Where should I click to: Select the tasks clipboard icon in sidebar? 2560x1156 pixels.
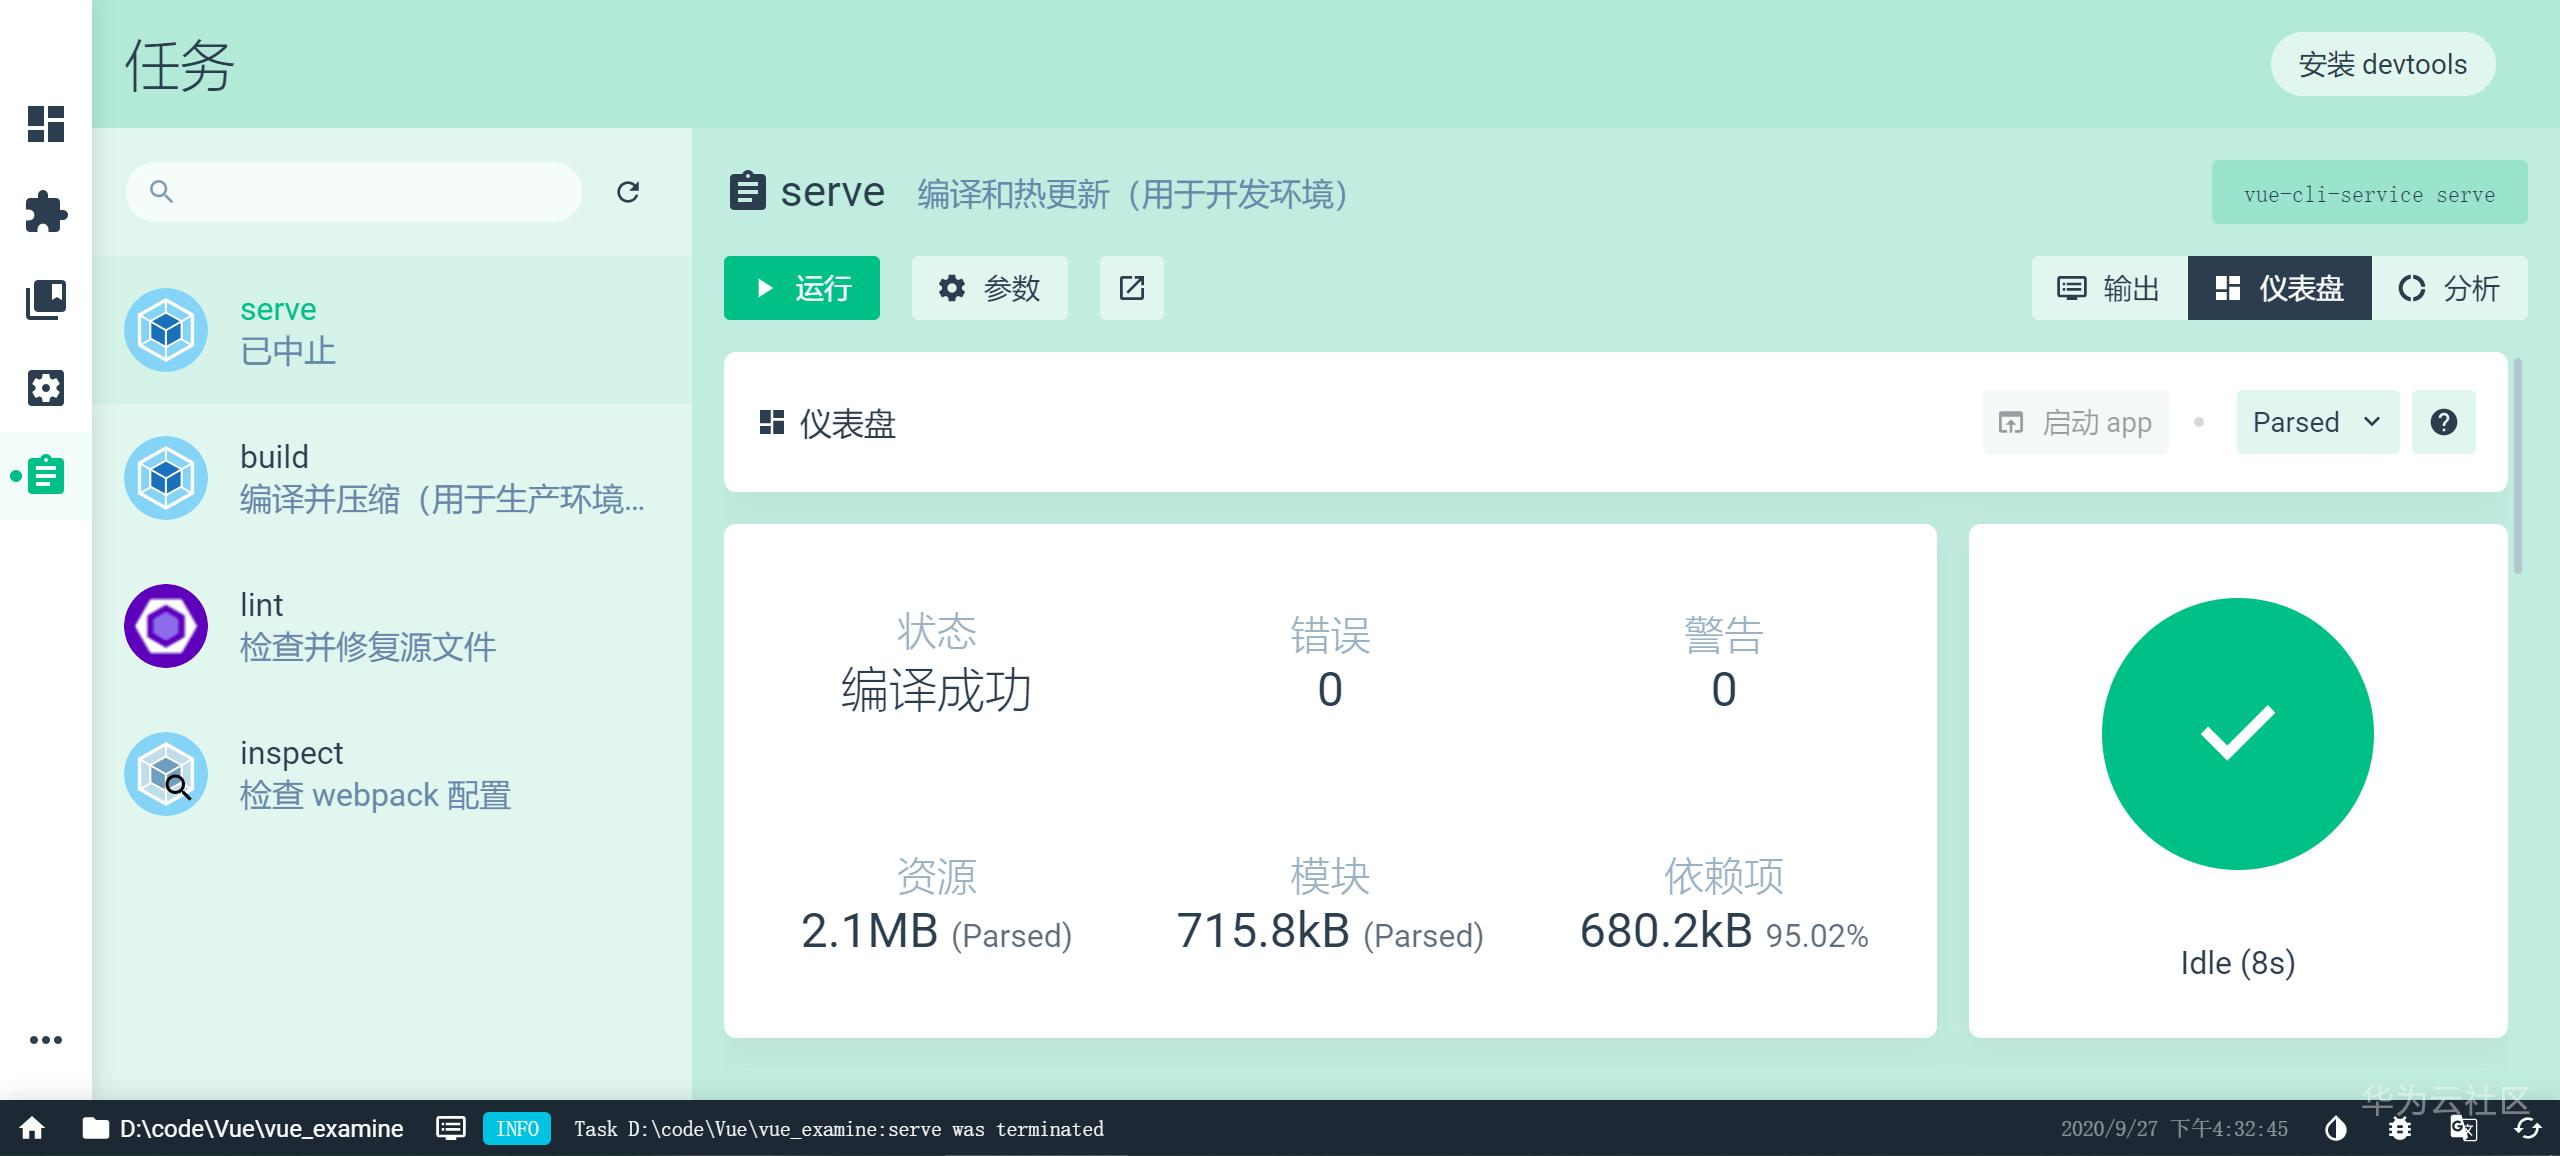[x=44, y=476]
